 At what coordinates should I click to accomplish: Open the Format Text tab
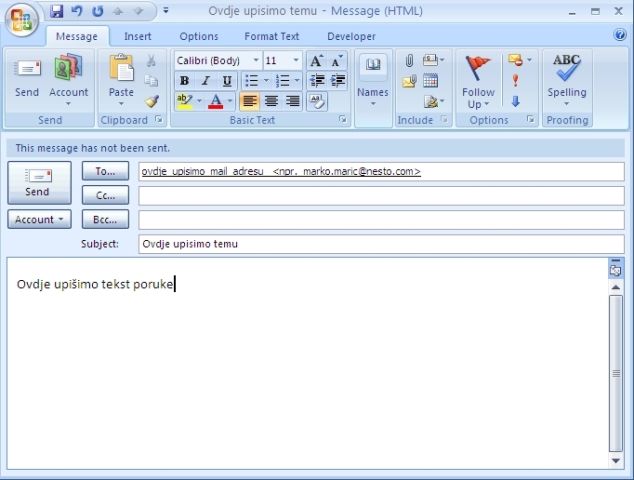[271, 36]
